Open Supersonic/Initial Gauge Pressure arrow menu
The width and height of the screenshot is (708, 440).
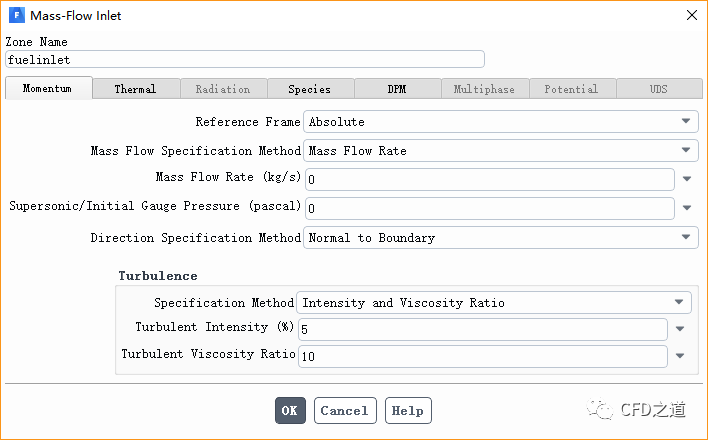688,208
